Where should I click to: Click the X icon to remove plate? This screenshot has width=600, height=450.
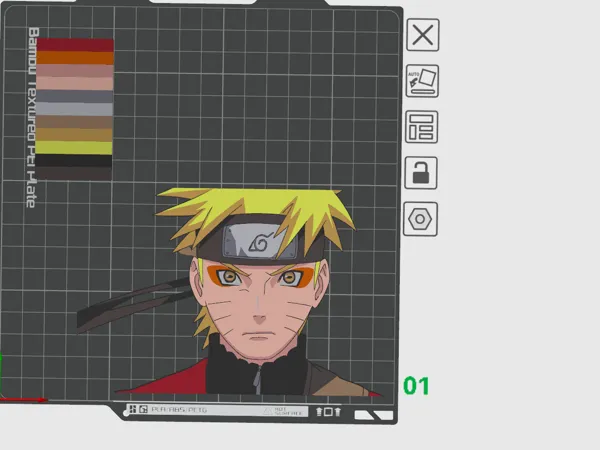point(423,35)
